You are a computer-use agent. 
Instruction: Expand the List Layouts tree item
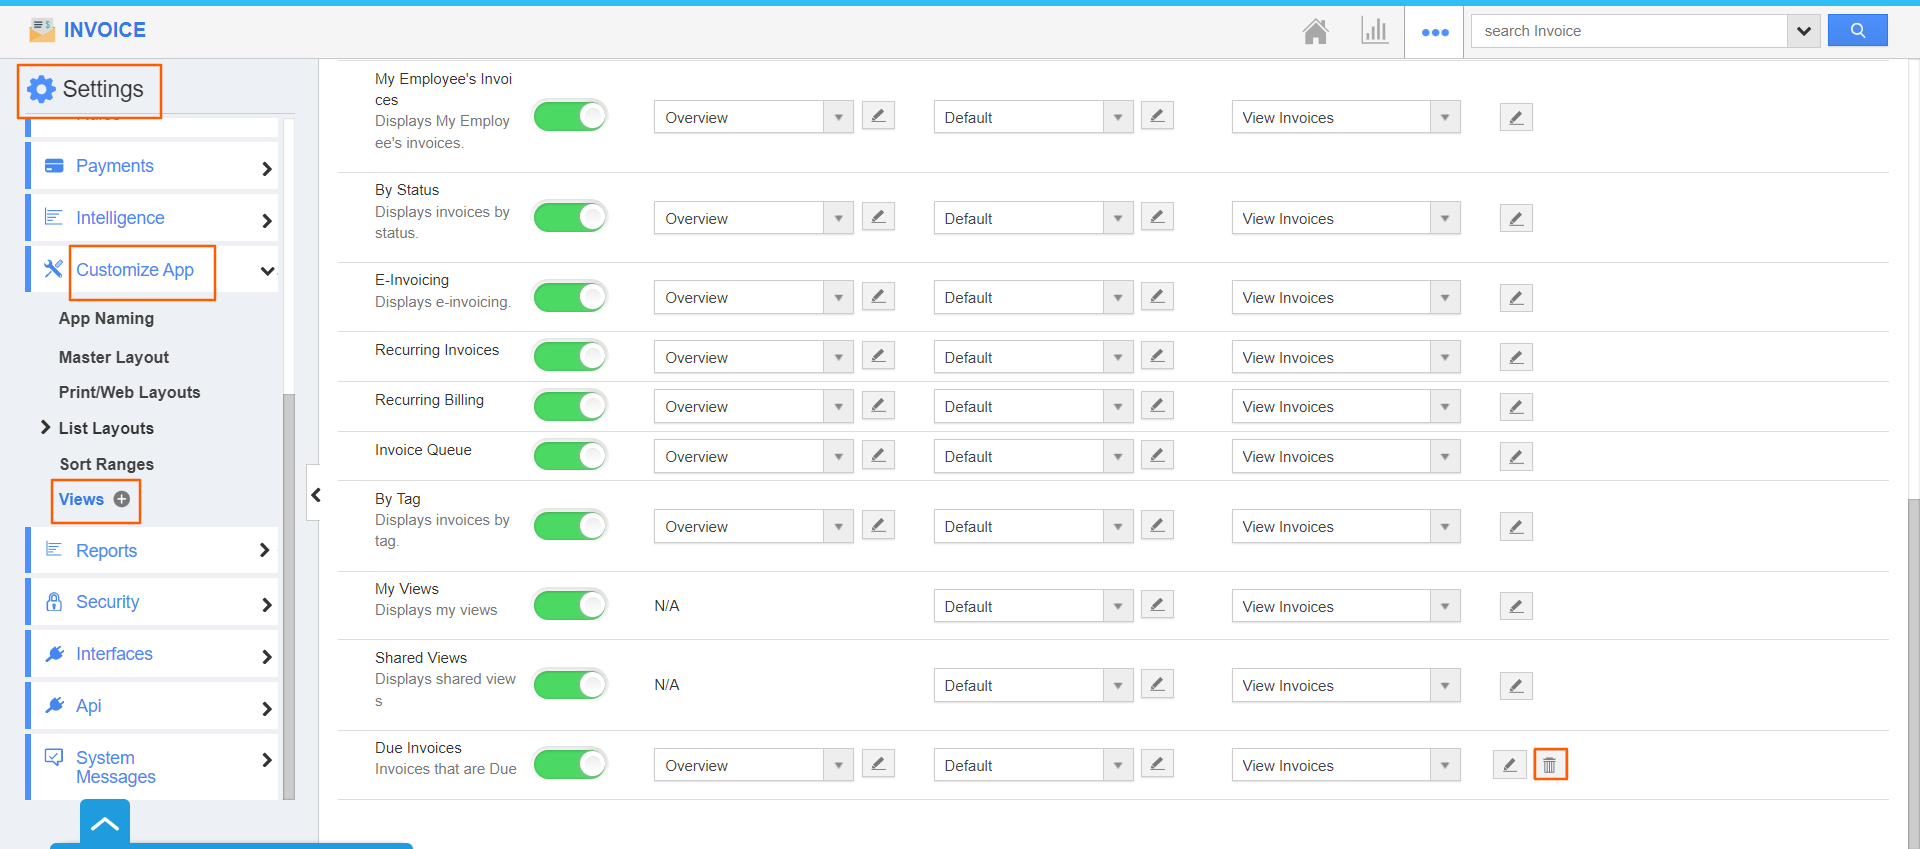[45, 428]
